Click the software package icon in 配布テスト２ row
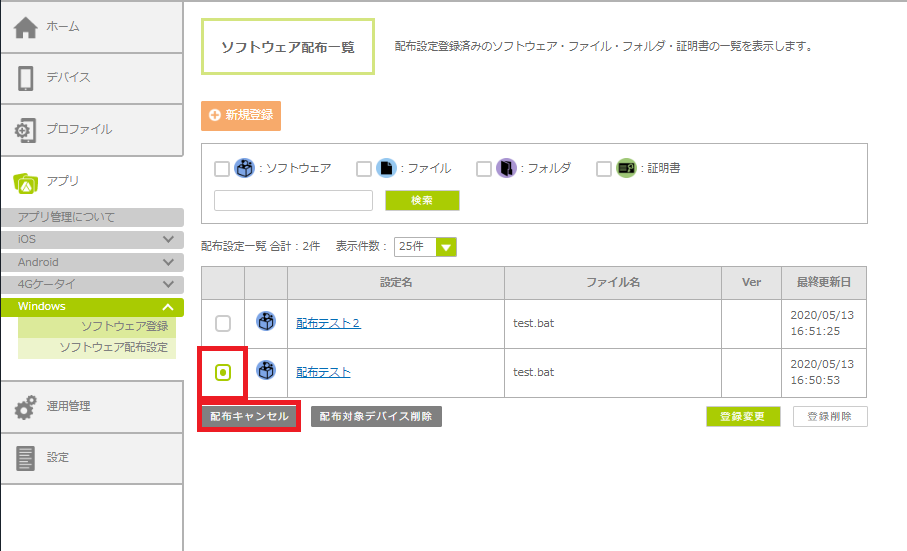This screenshot has height=551, width=907. [266, 323]
